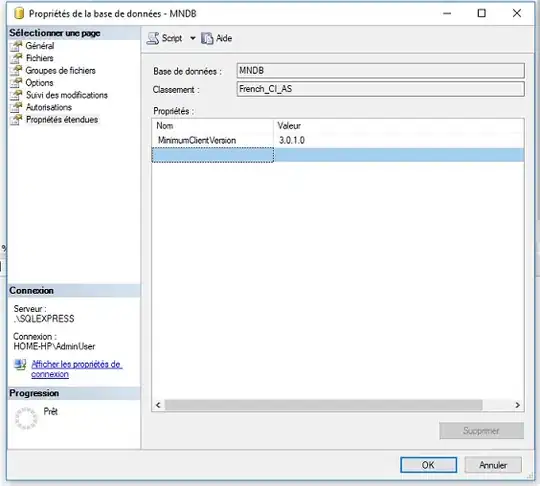Screen dimensions: 540x486
Task: Click the Options page icon
Action: coord(16,83)
